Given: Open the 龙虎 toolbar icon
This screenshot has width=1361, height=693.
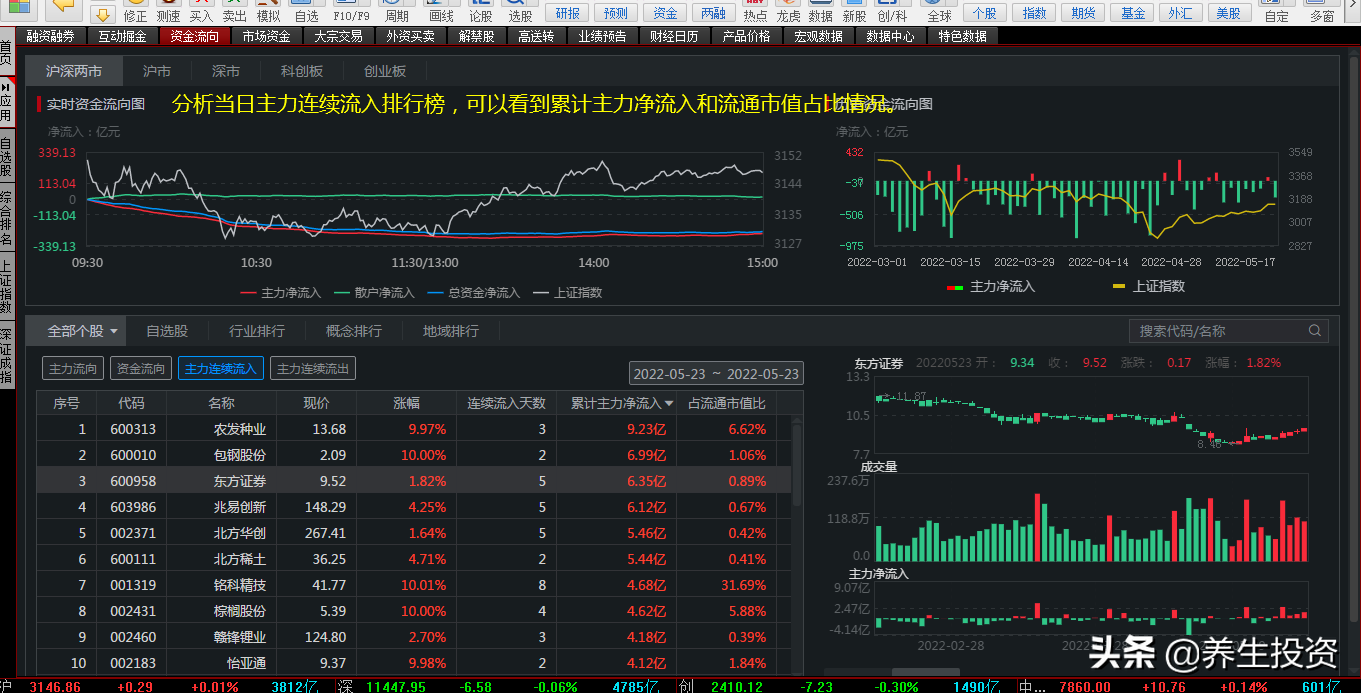Looking at the screenshot, I should click(x=788, y=11).
